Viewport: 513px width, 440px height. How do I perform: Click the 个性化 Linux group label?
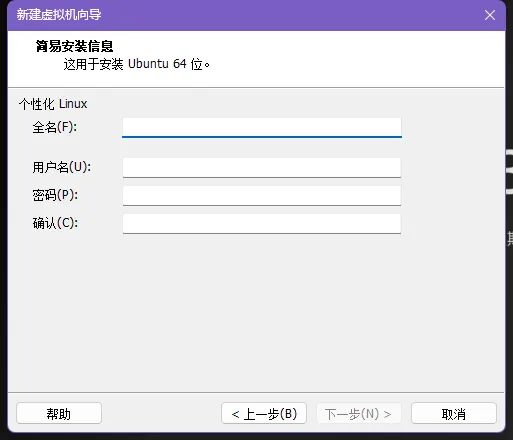coord(53,104)
